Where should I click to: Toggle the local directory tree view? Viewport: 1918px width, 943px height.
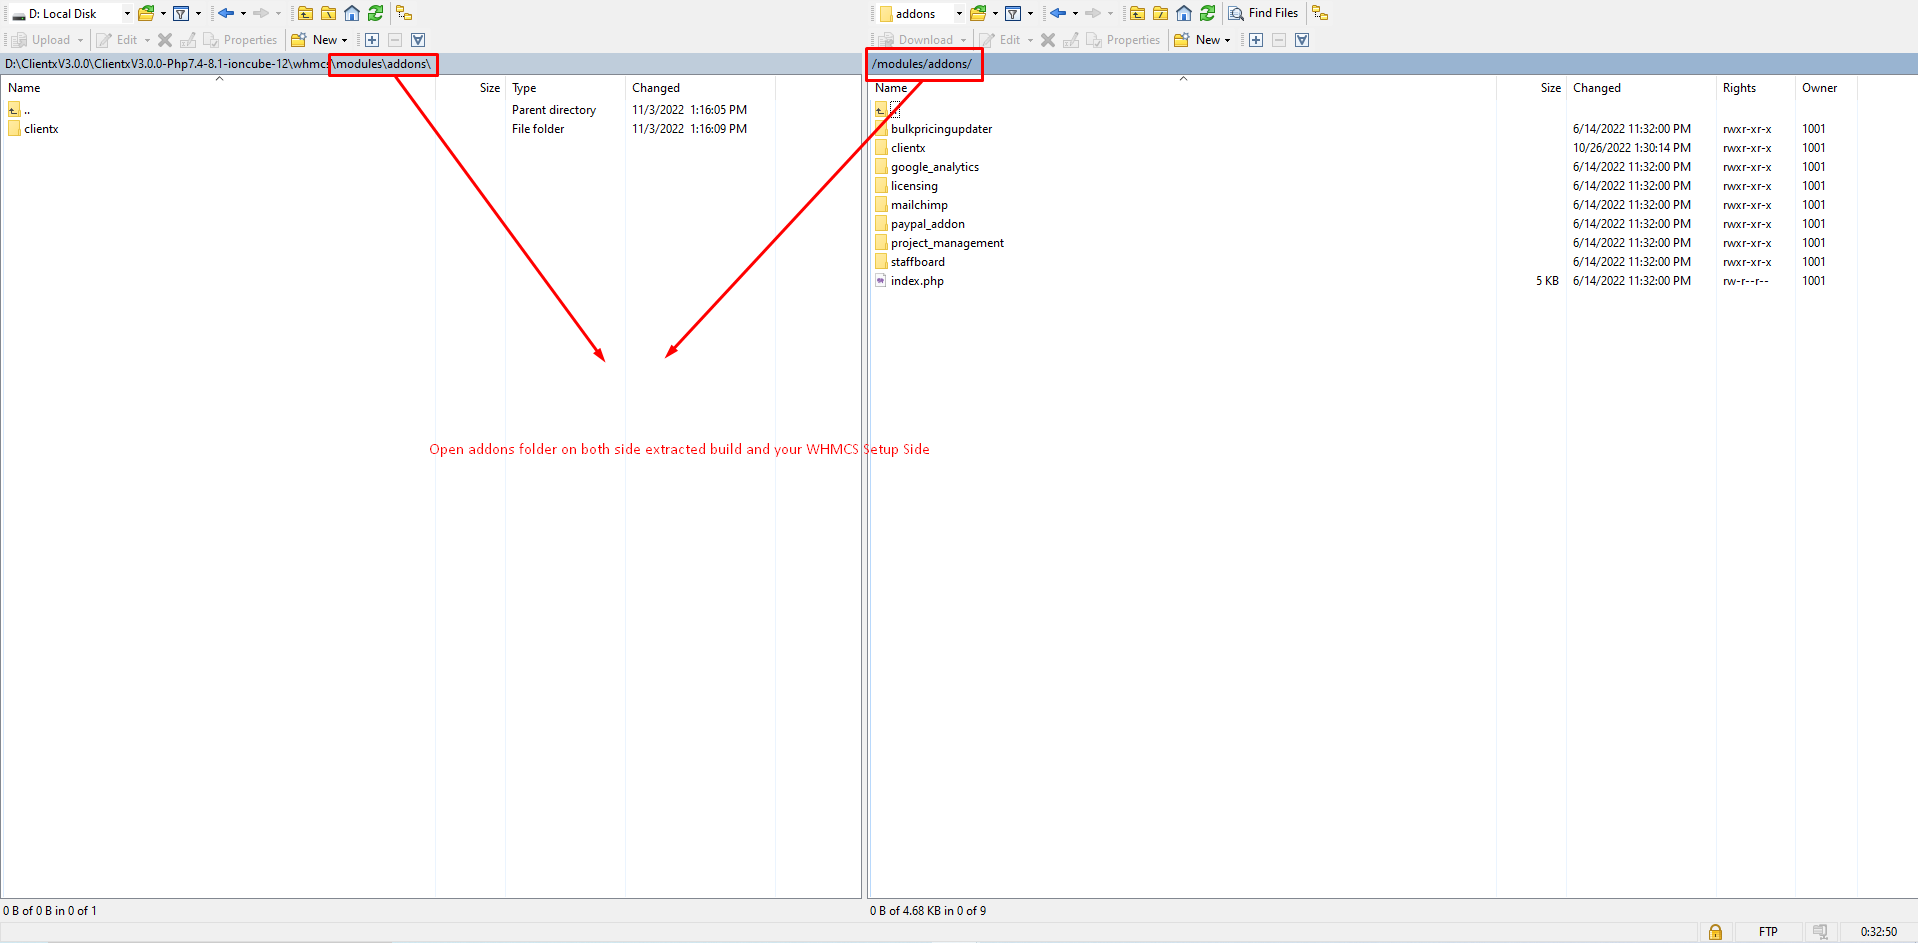tap(404, 13)
